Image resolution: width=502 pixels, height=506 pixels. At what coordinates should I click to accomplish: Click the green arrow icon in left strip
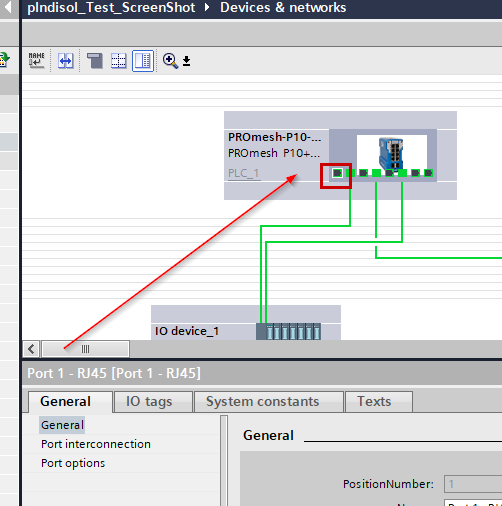pos(4,60)
